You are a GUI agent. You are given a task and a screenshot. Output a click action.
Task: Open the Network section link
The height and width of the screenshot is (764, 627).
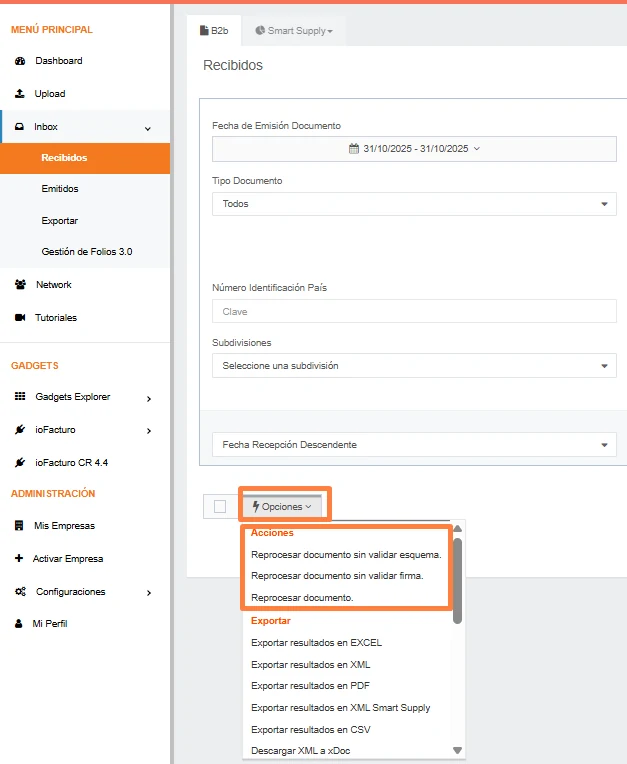coord(54,285)
